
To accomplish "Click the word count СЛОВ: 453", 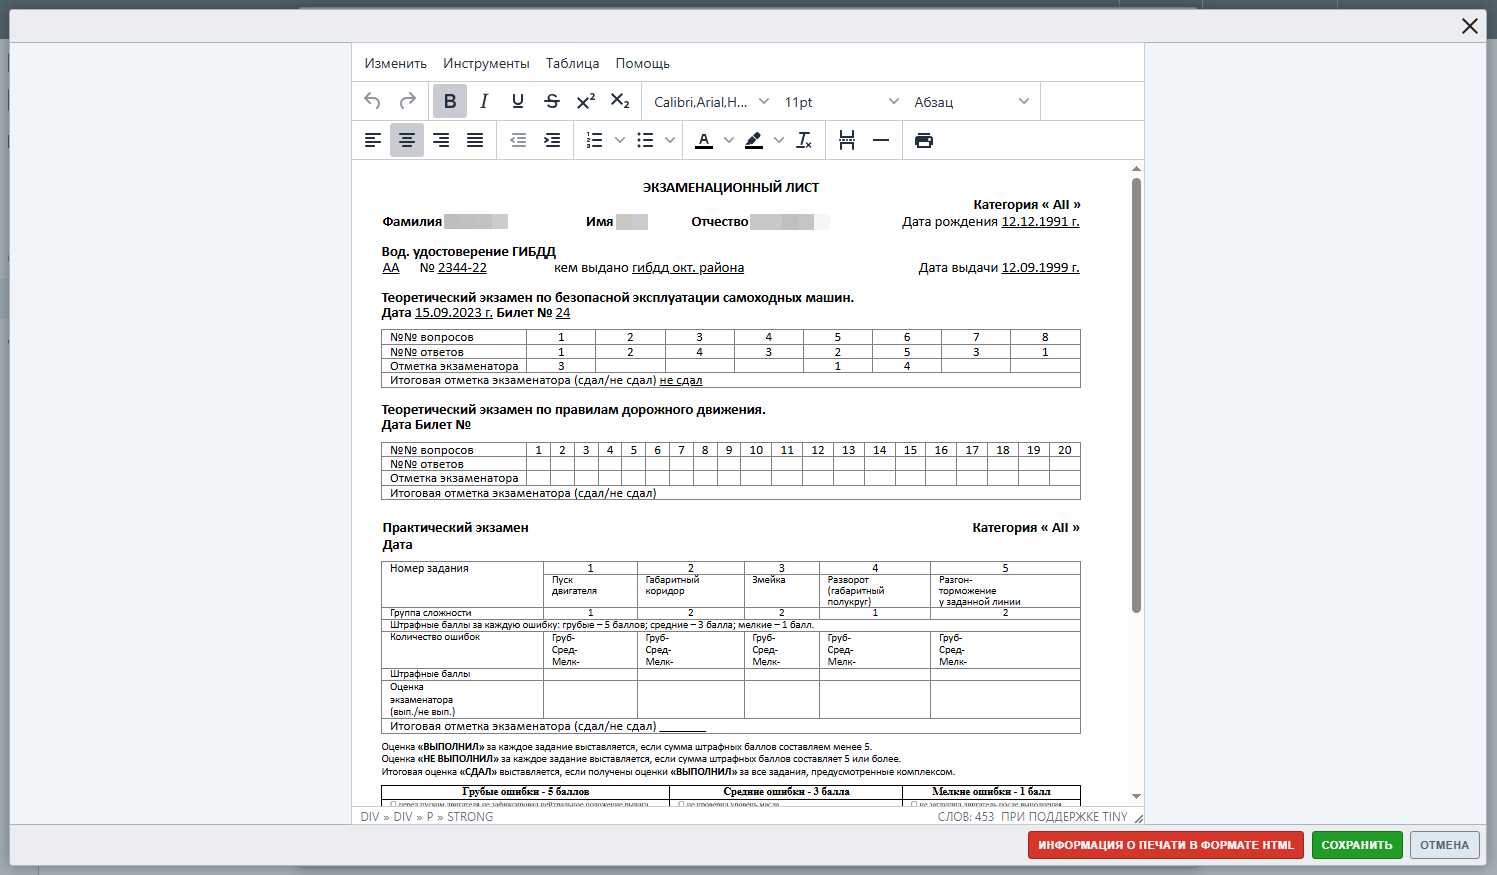I will (966, 817).
